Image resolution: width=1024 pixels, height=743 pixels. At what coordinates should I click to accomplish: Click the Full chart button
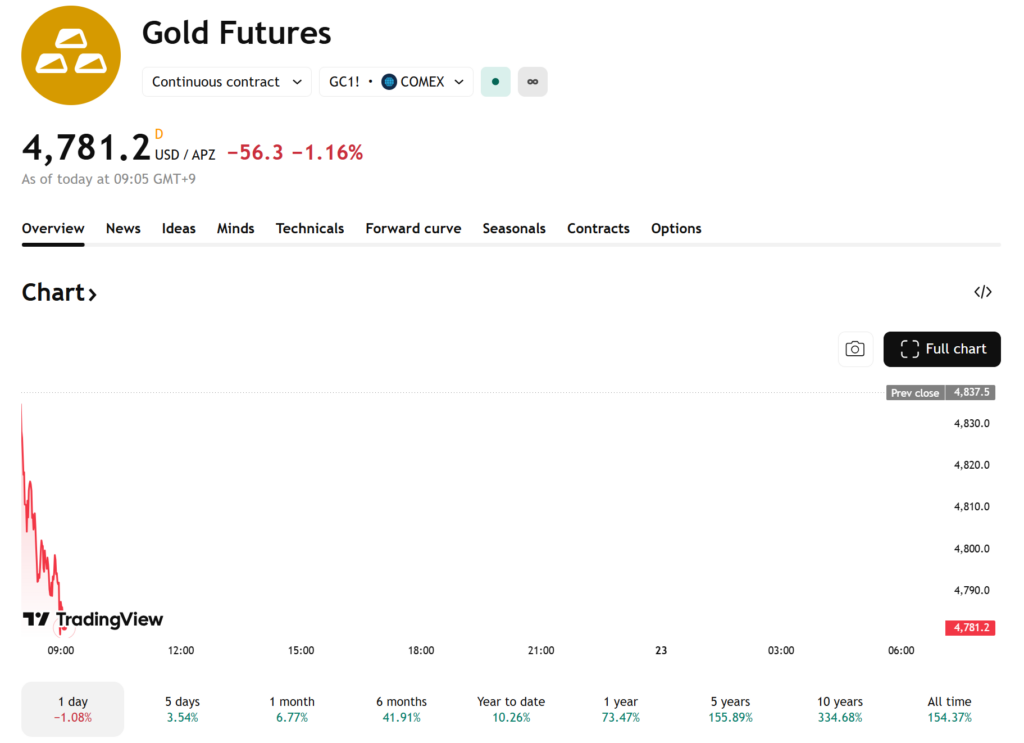pos(942,349)
